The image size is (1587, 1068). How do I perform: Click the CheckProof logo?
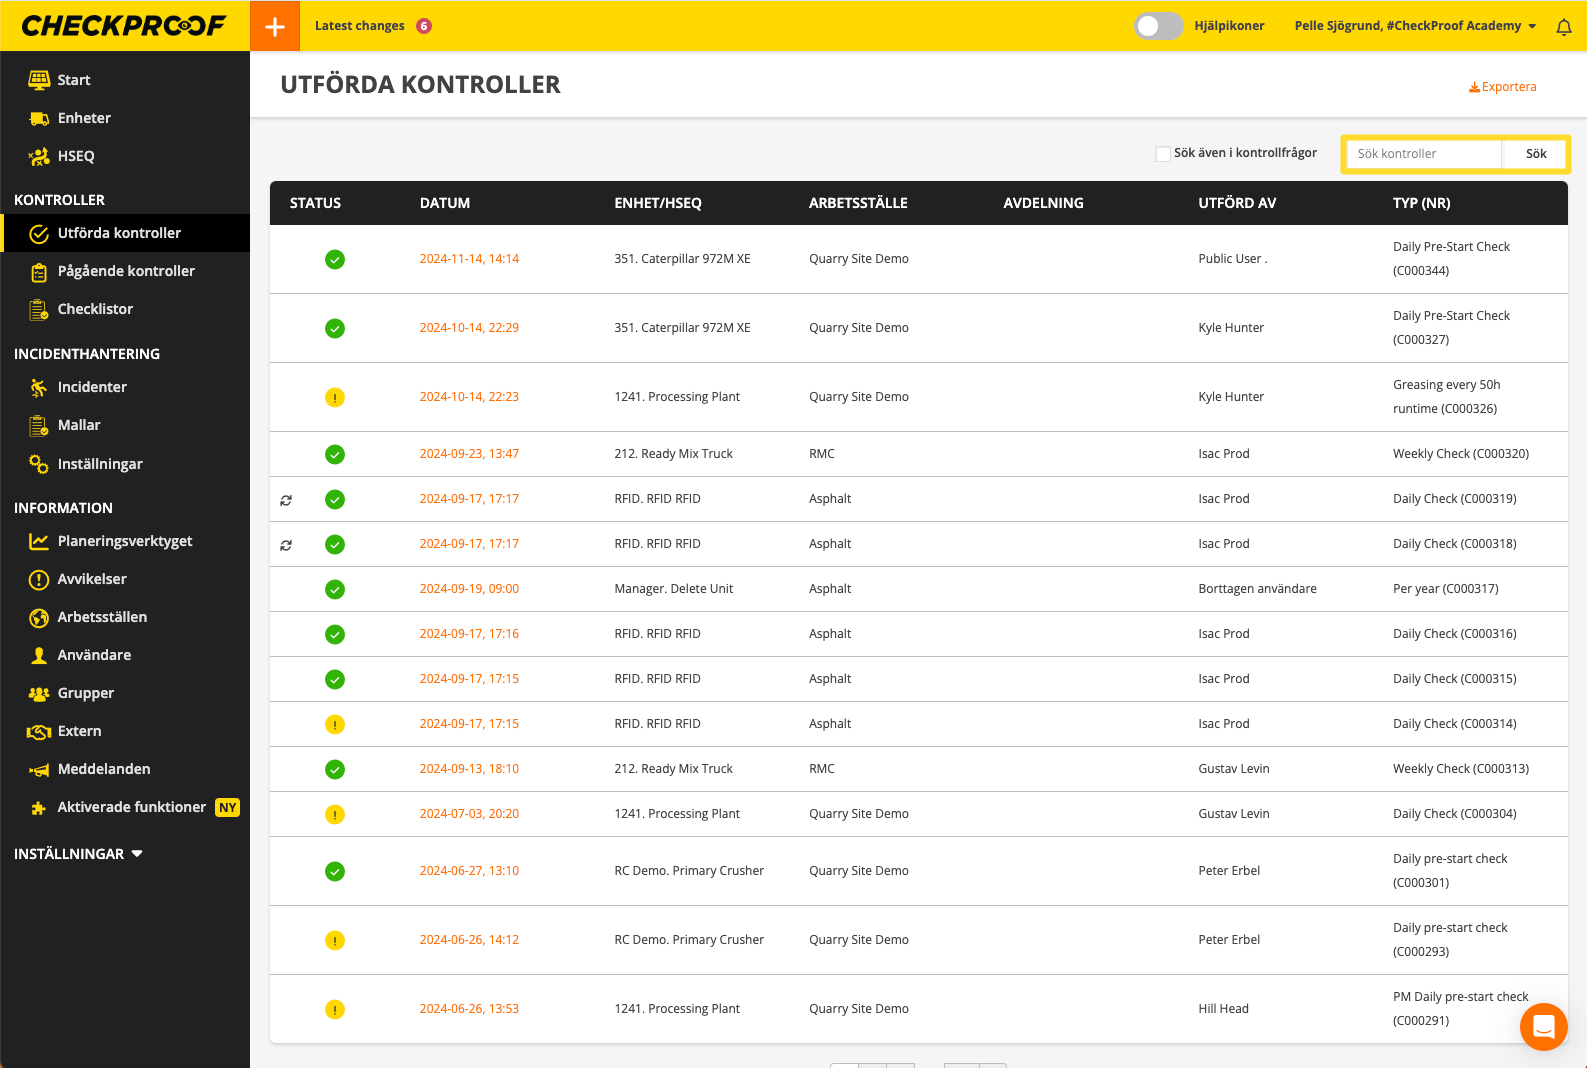click(124, 26)
